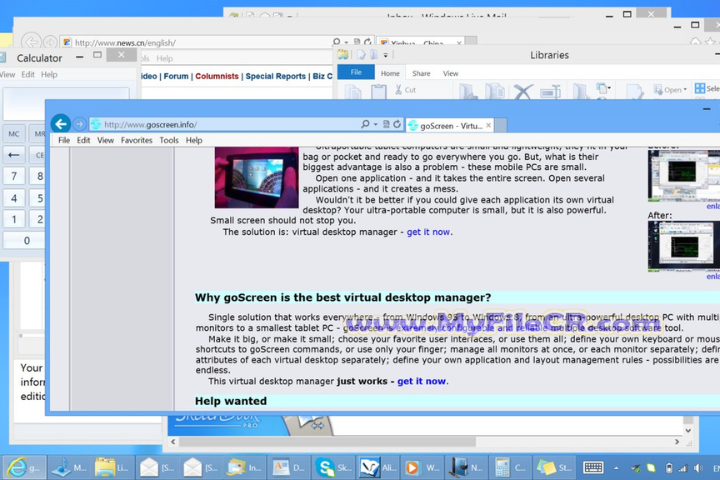
Task: Click the 0 key in Calculator
Action: pyautogui.click(x=25, y=240)
